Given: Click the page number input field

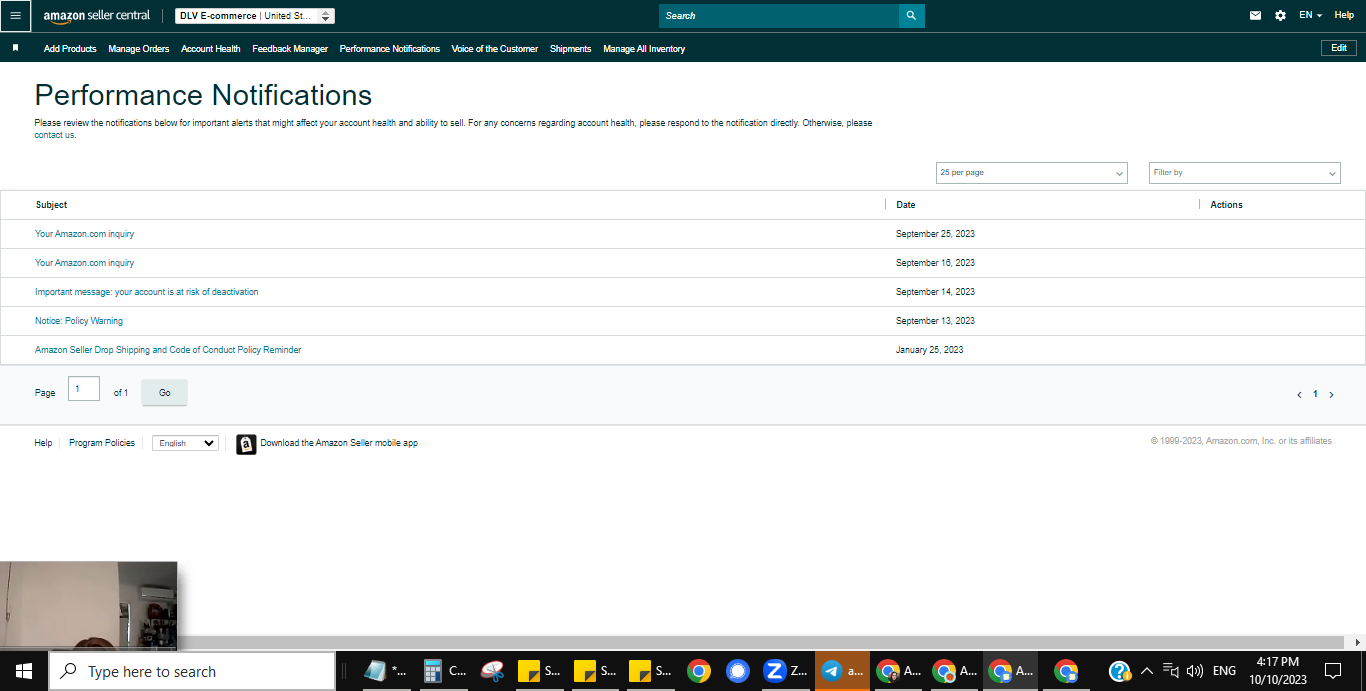Looking at the screenshot, I should (84, 389).
